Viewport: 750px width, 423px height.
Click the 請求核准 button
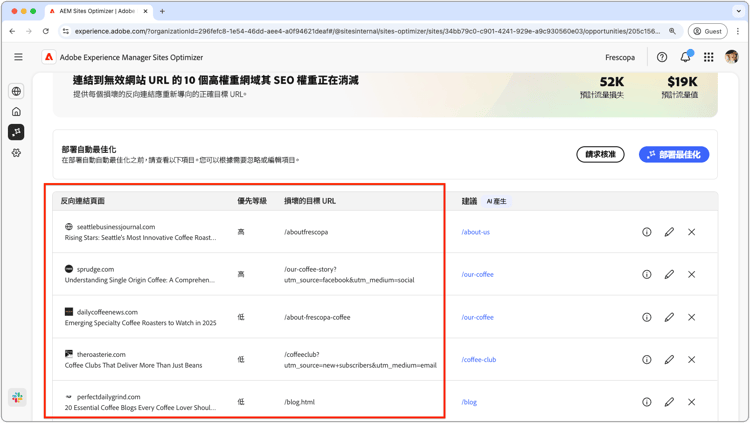click(600, 155)
